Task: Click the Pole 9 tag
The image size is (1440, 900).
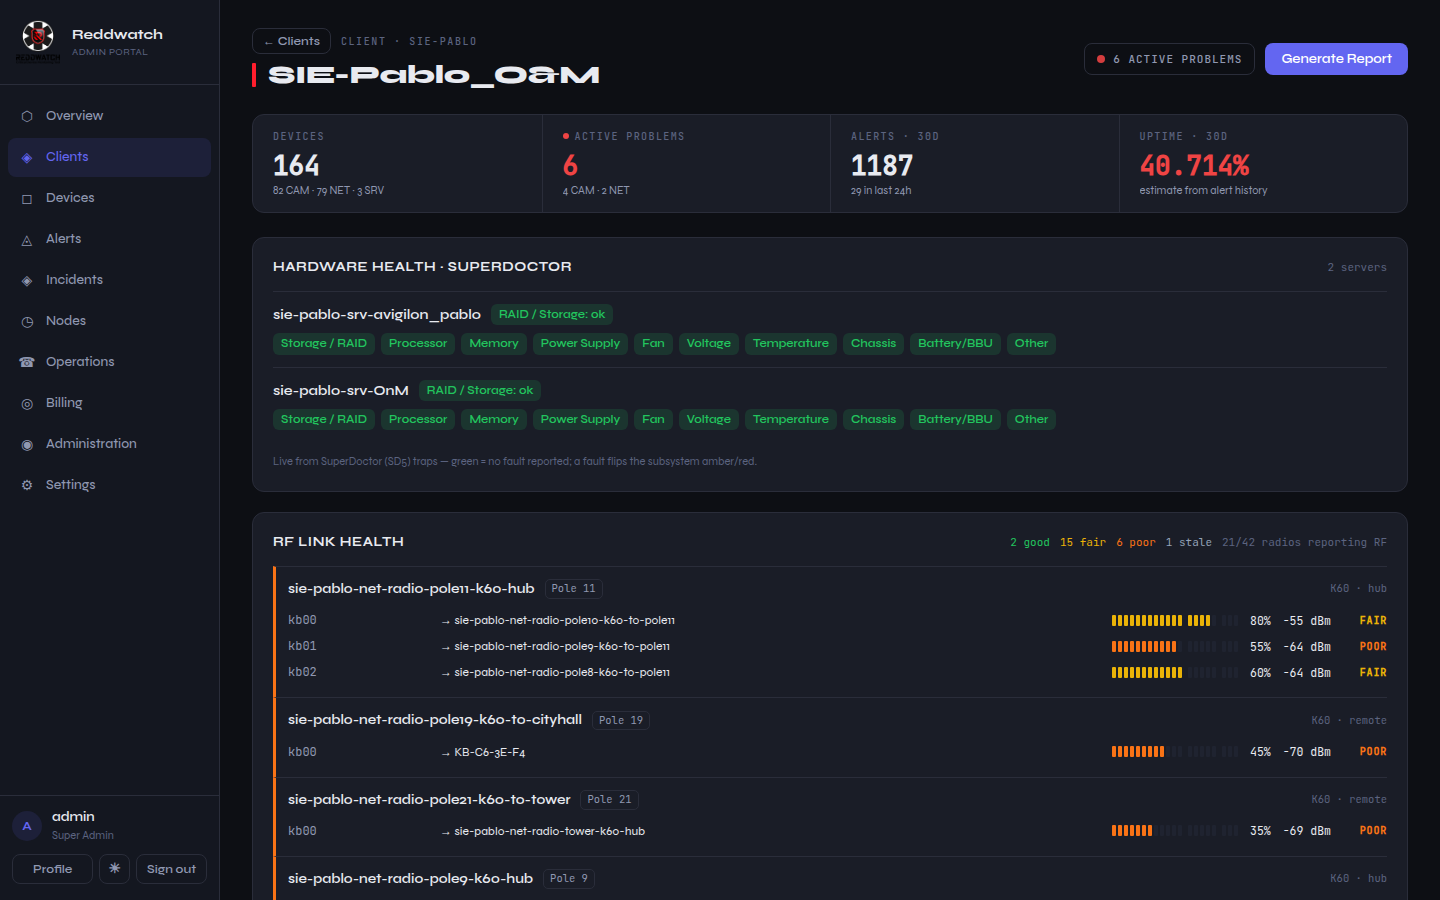Action: click(x=569, y=878)
